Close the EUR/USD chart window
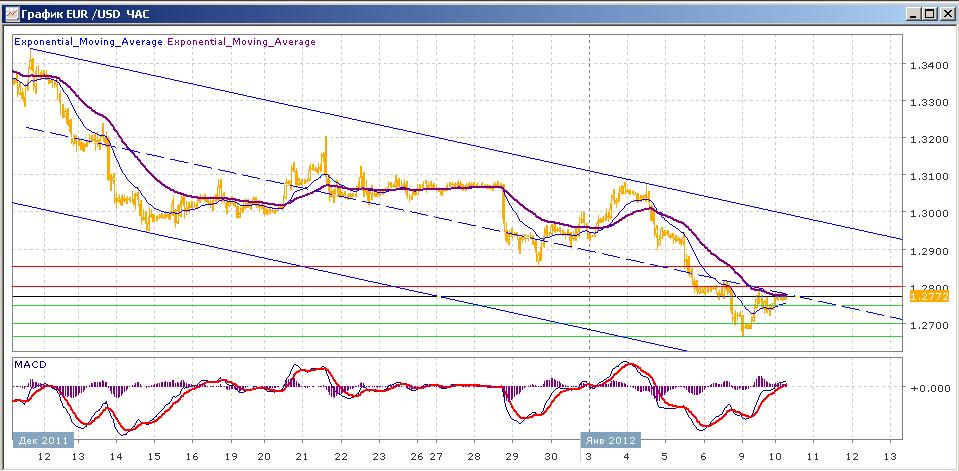Screen dimensions: 959x471 coord(946,13)
